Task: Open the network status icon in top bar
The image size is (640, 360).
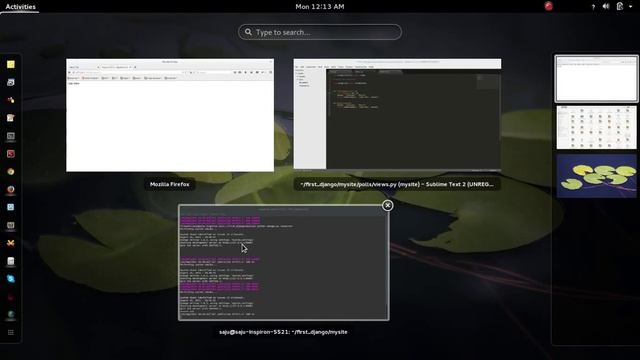Action: [593, 7]
